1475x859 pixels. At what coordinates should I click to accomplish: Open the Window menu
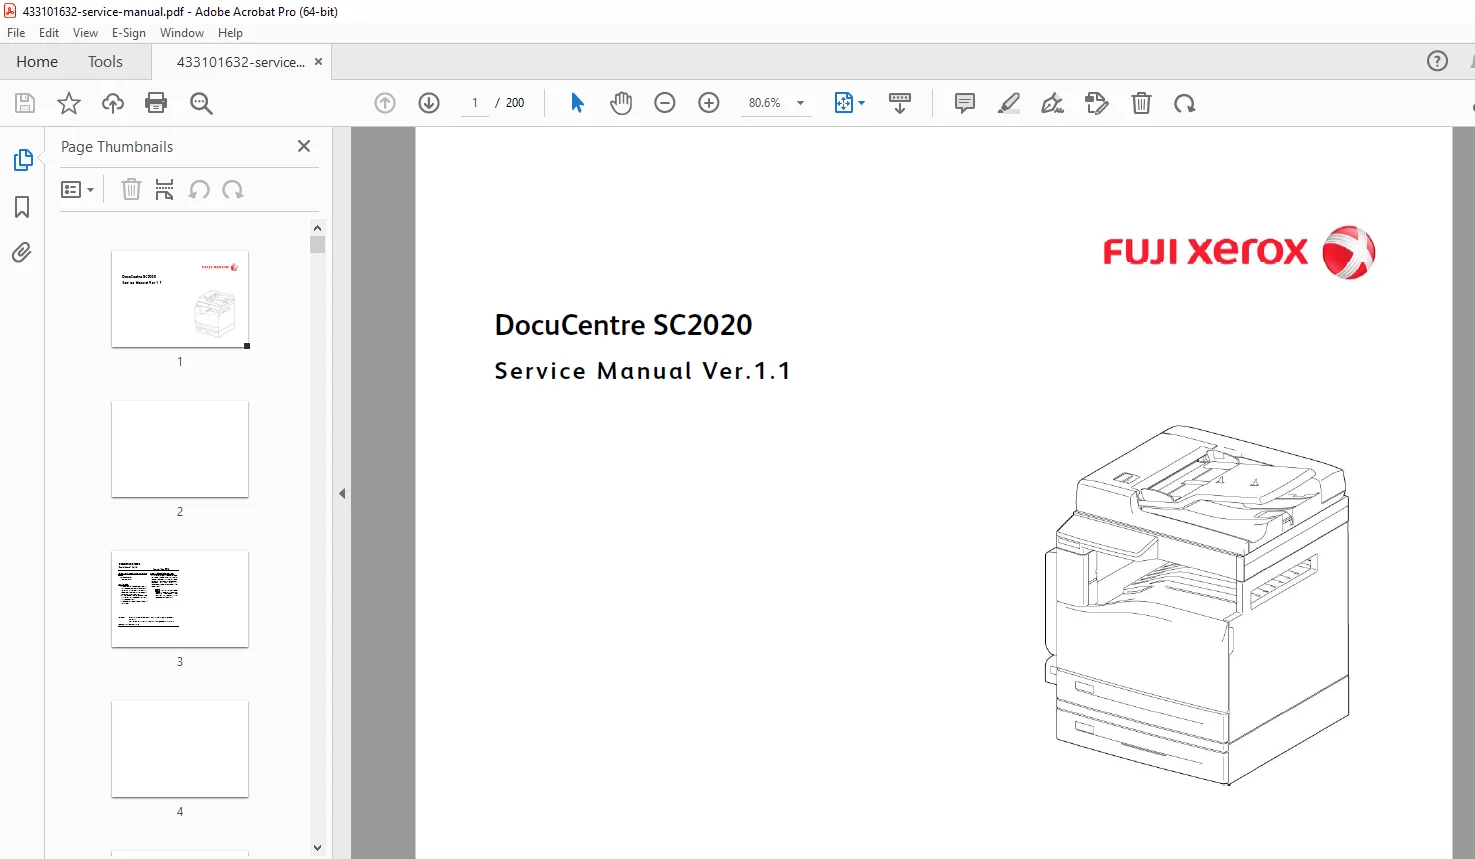coord(182,33)
